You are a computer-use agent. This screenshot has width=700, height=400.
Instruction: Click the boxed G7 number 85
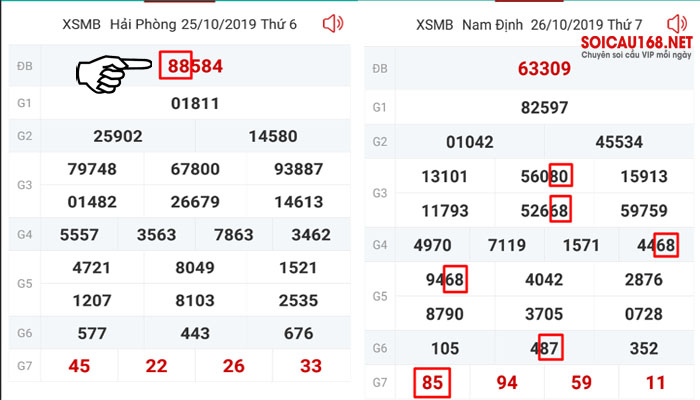pyautogui.click(x=432, y=383)
